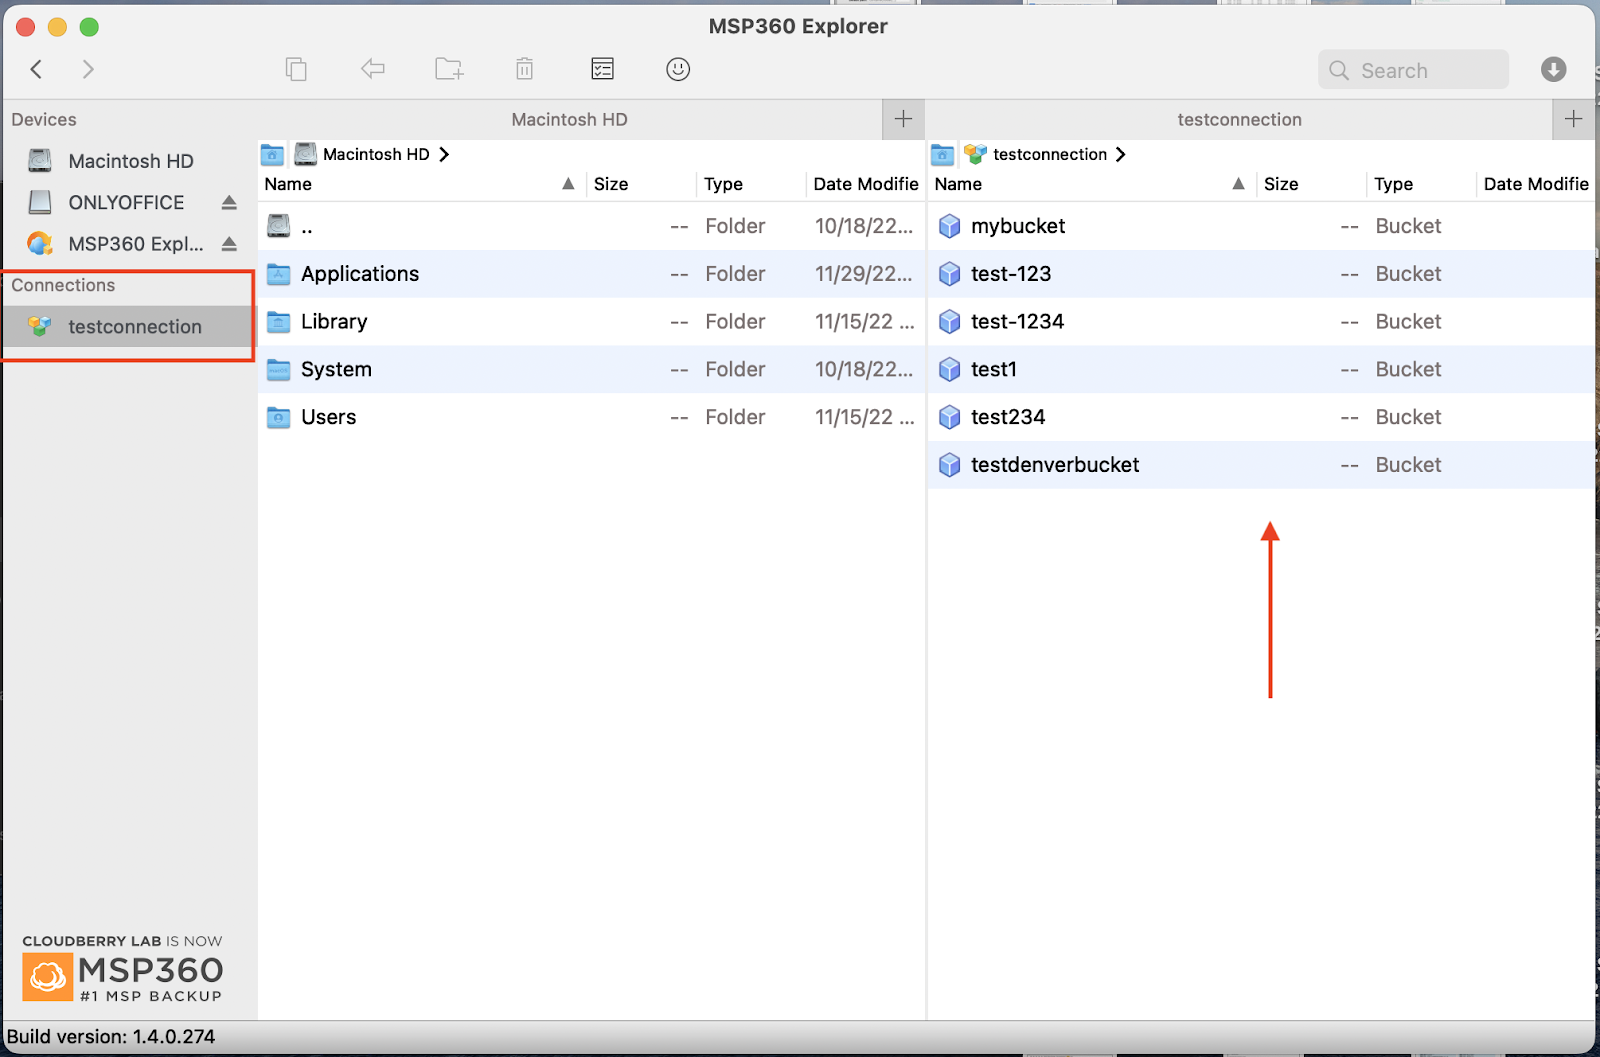Add a new tab in left pane
The height and width of the screenshot is (1057, 1600).
(x=903, y=119)
